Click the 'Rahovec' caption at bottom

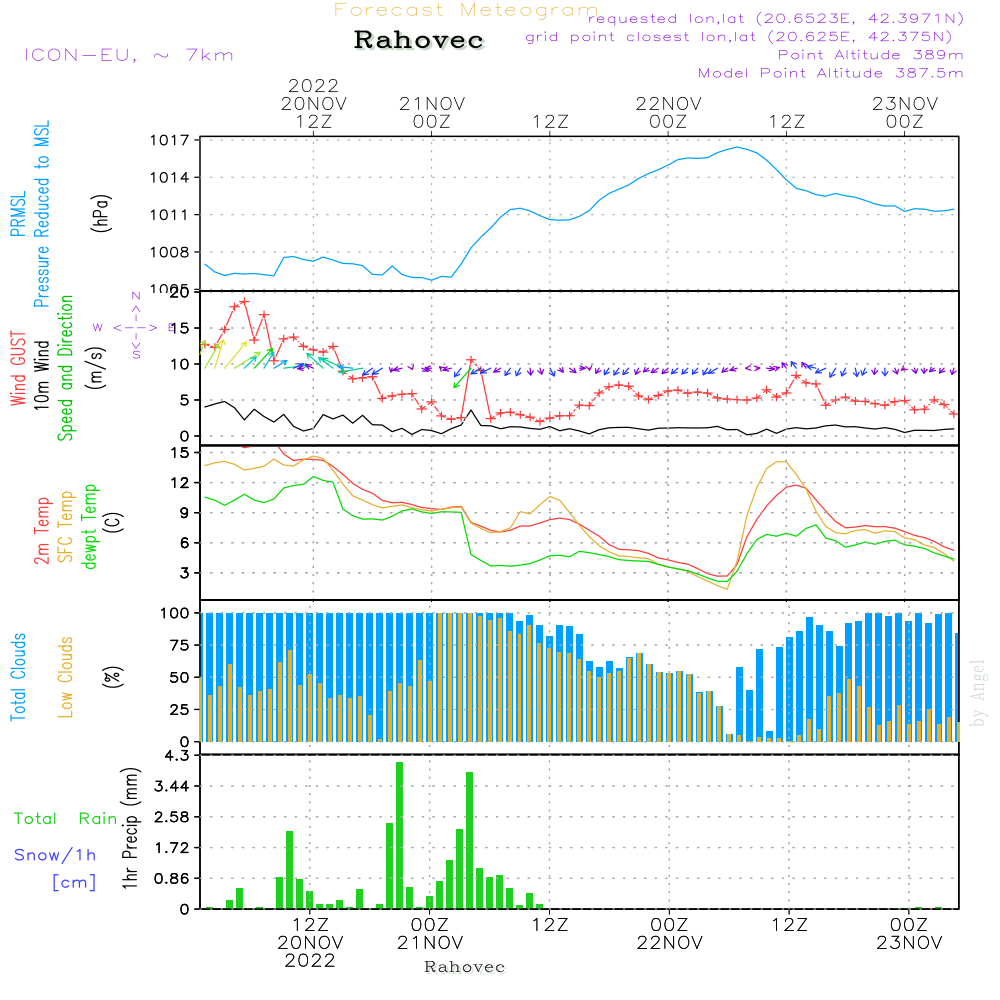point(464,967)
